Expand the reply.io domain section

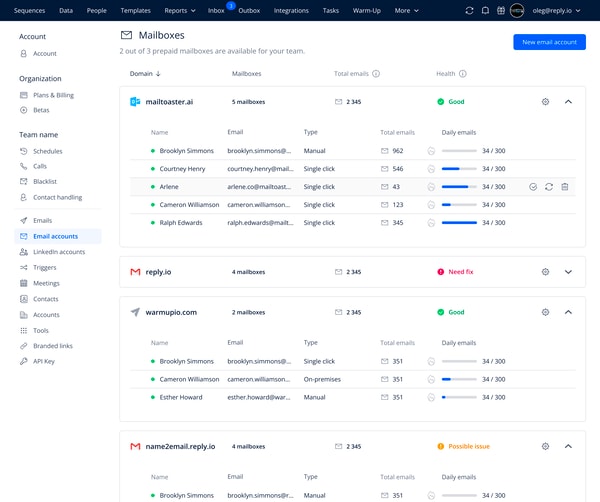568,272
